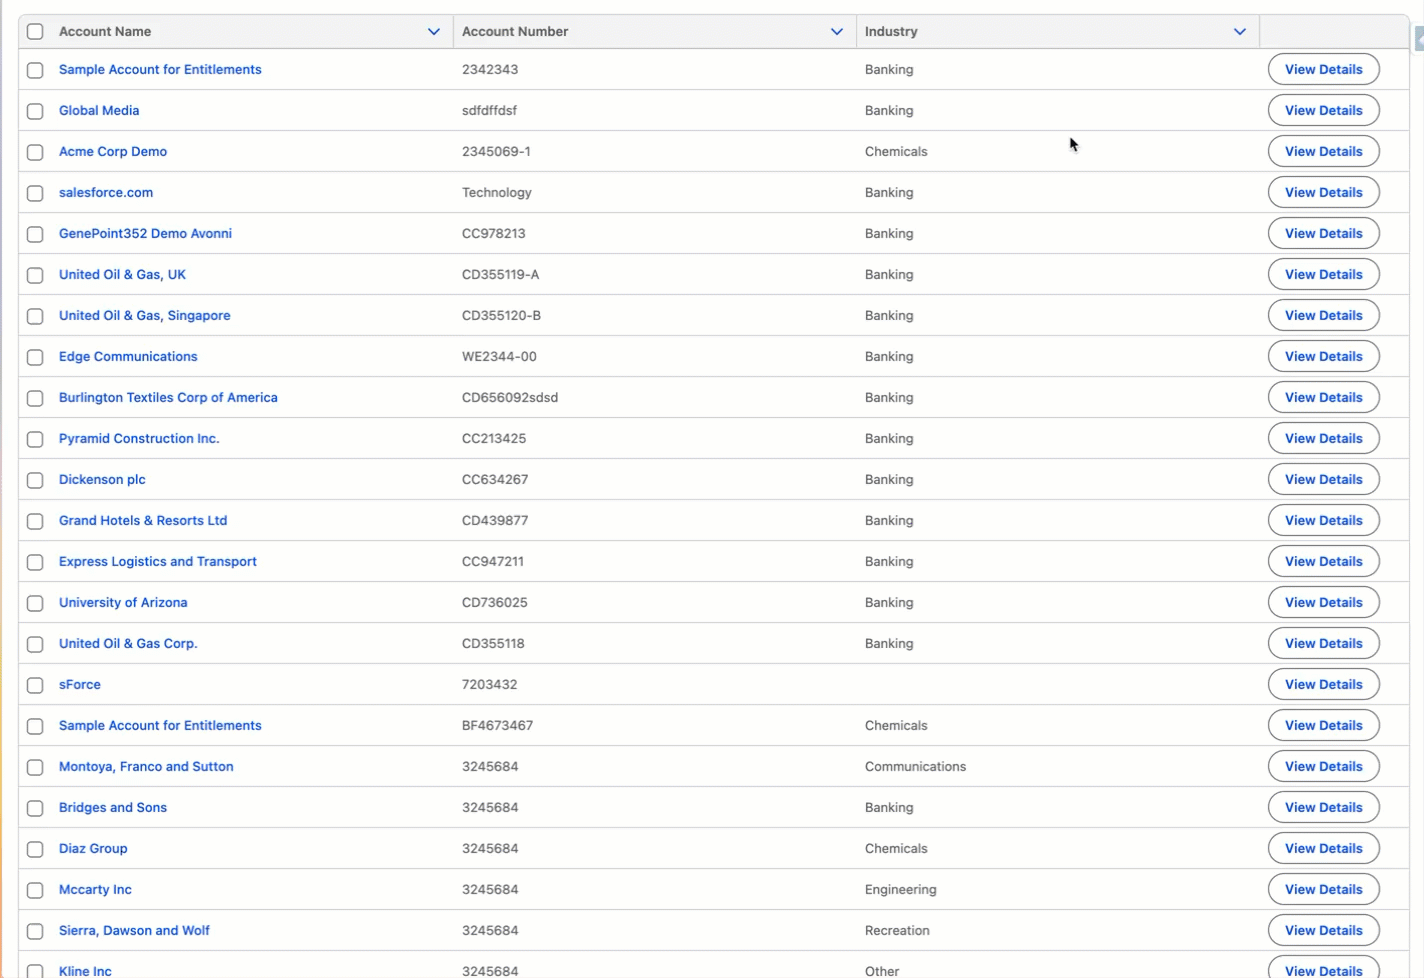This screenshot has height=978, width=1424.
Task: Click View Details for Montoya, Franco and Sutton
Action: [1324, 767]
